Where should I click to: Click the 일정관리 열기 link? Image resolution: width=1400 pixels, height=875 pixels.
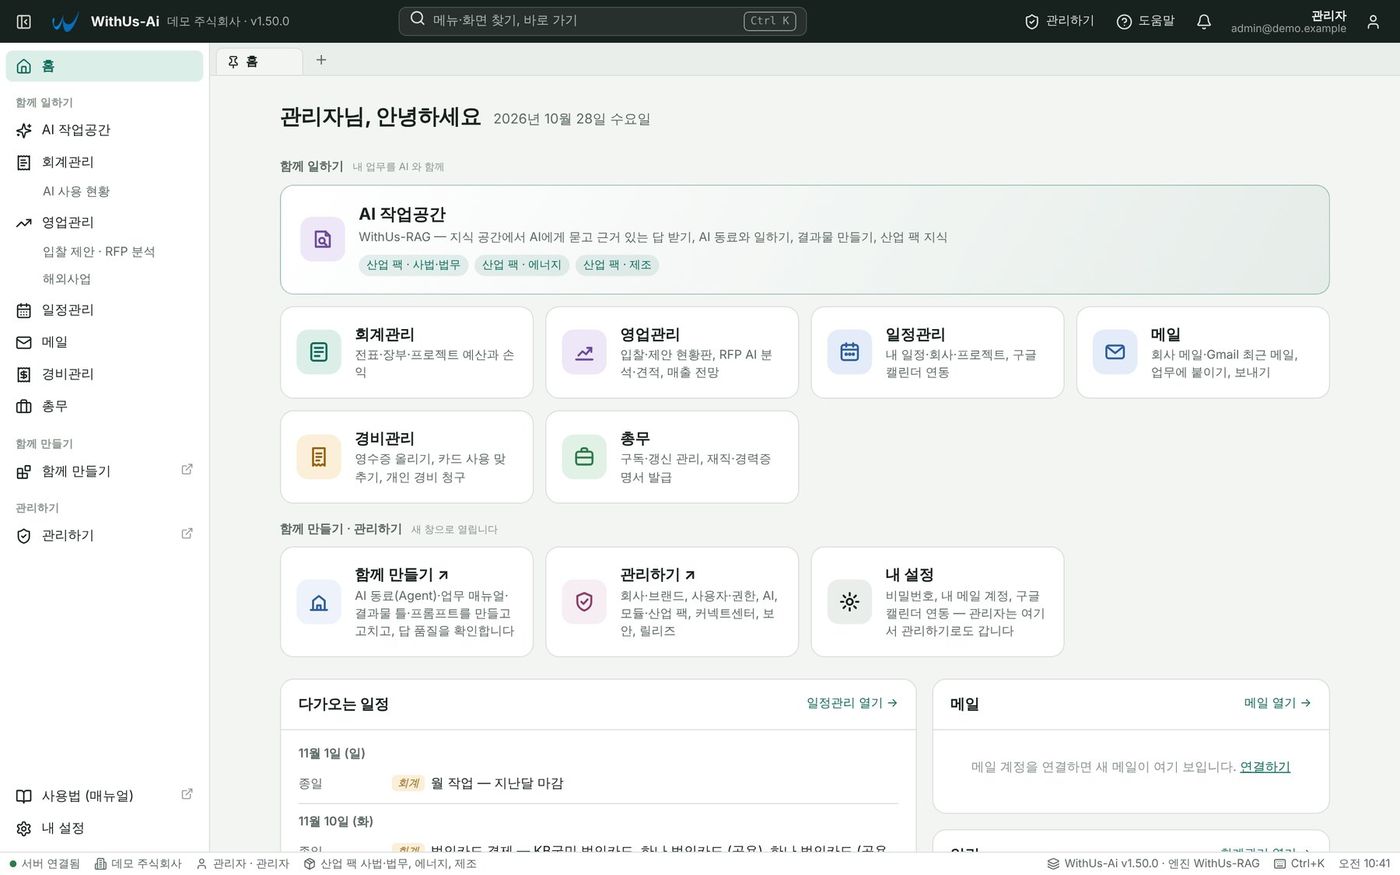coord(852,703)
